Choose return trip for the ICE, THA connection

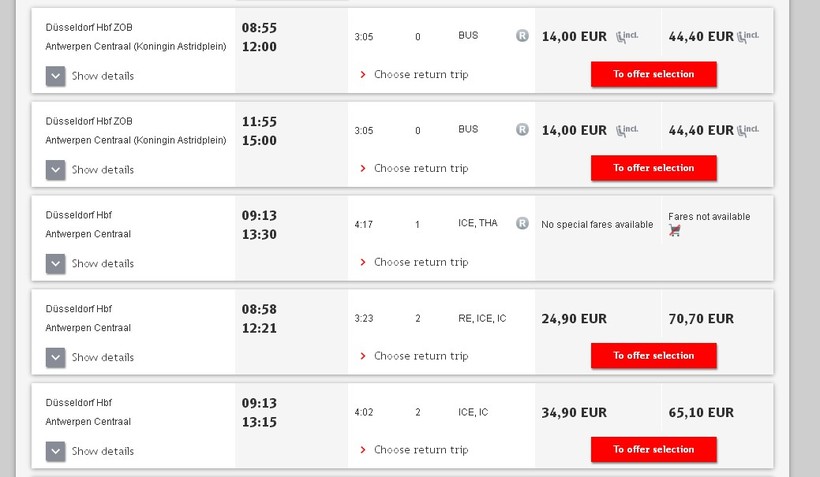click(420, 263)
